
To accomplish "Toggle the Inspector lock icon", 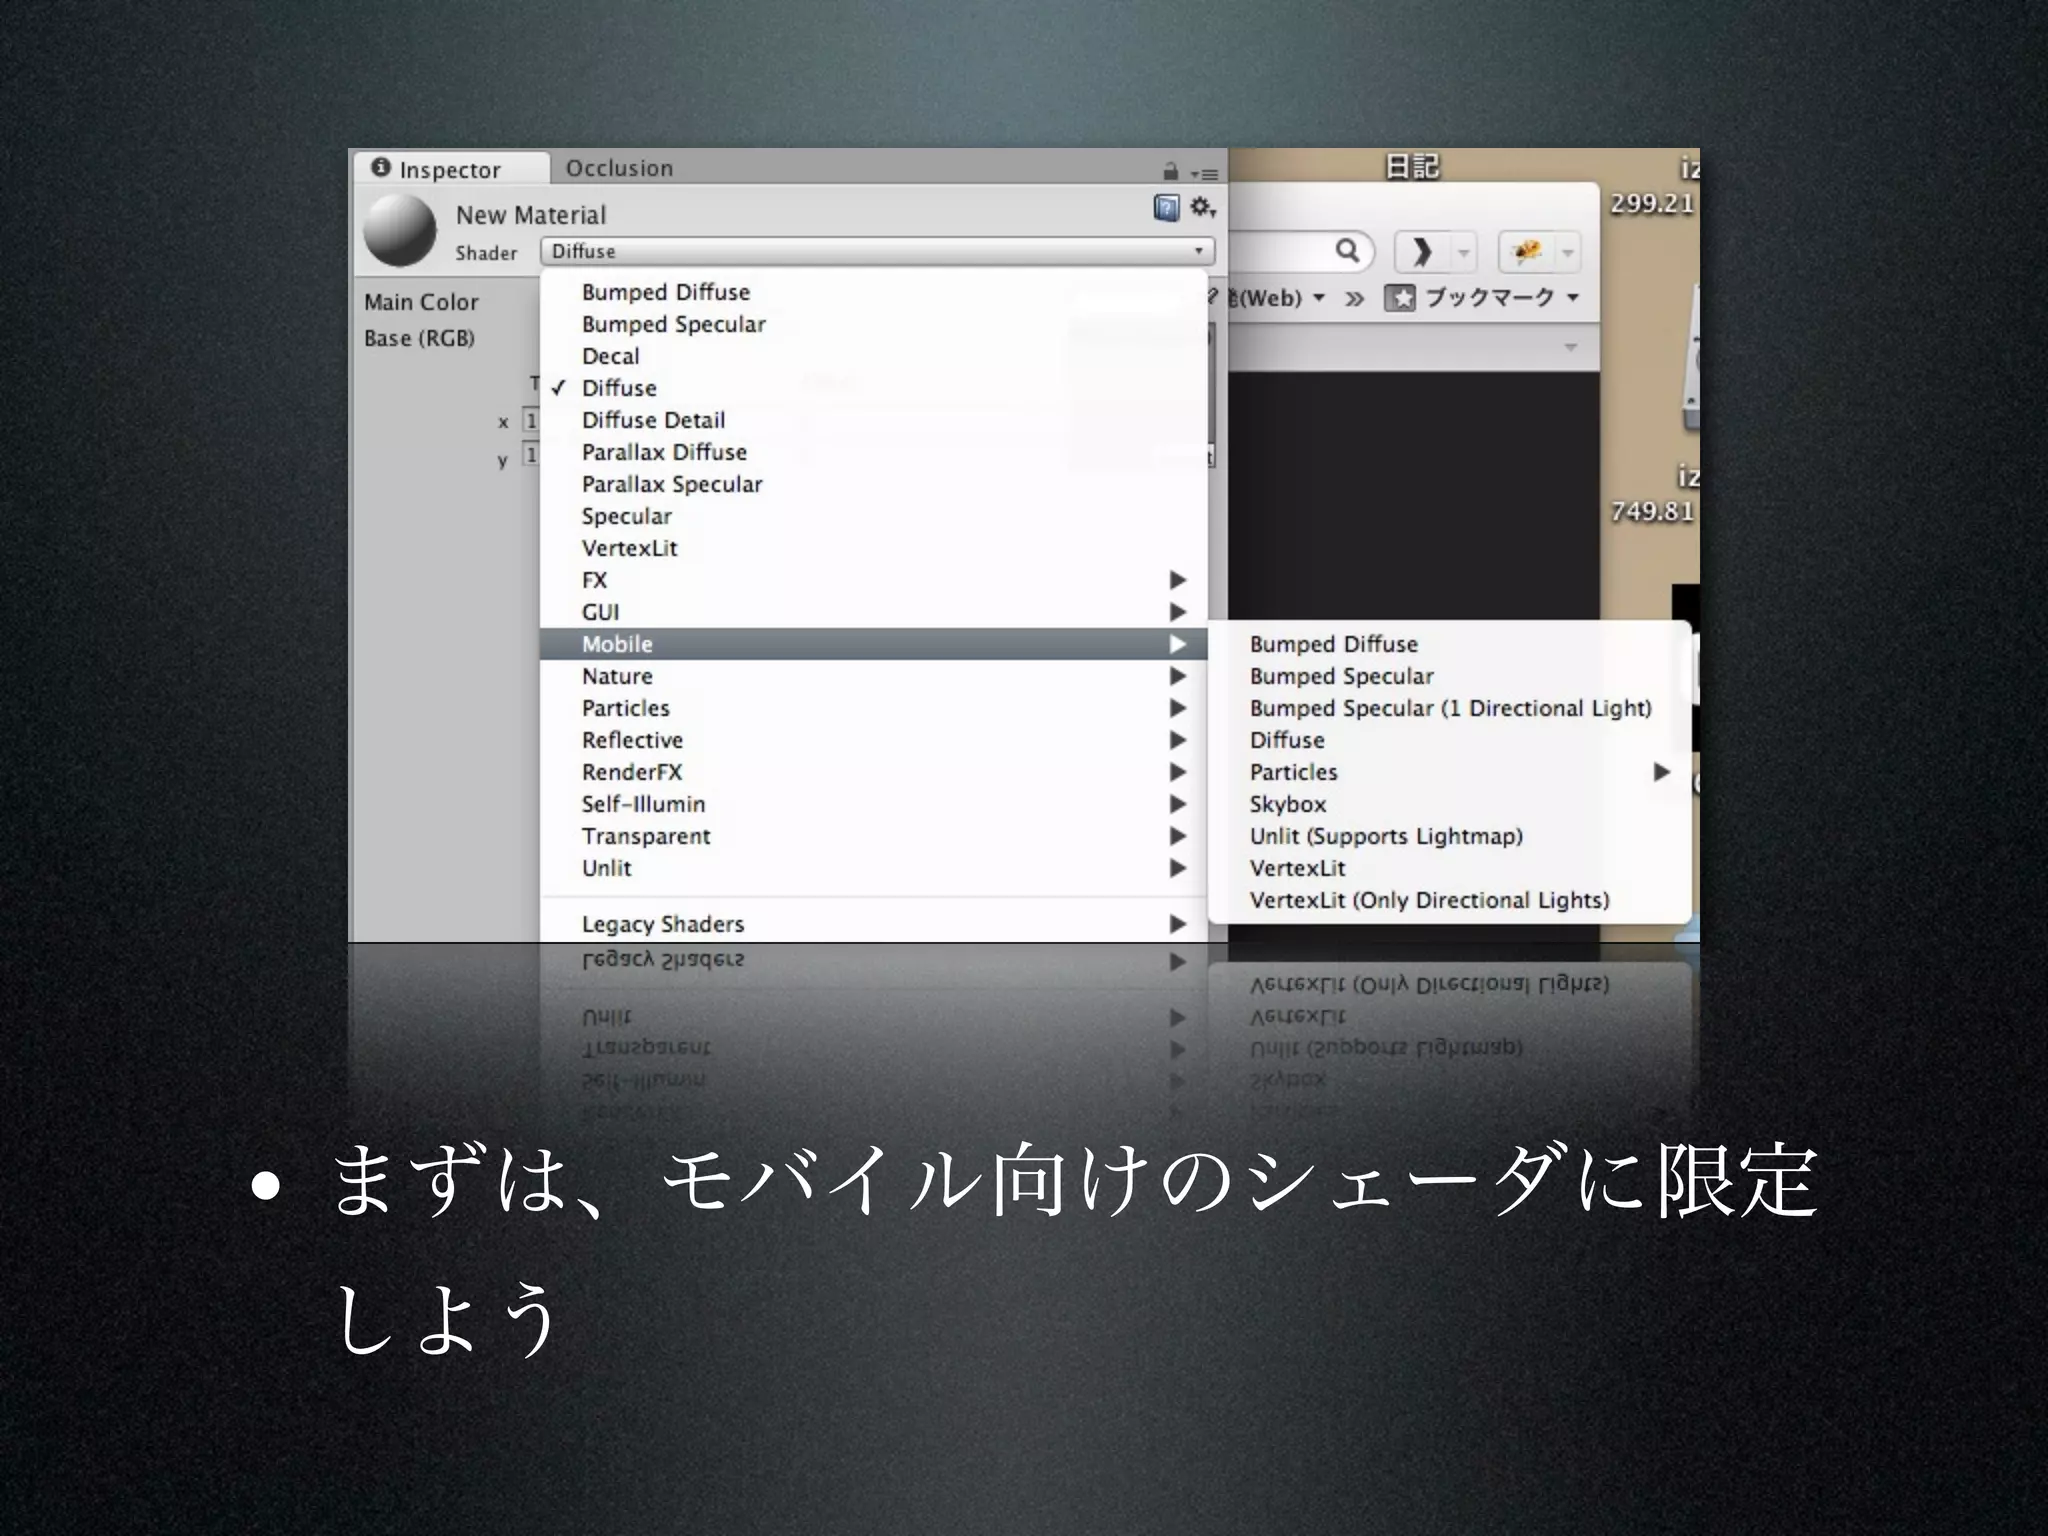I will 1171,172.
